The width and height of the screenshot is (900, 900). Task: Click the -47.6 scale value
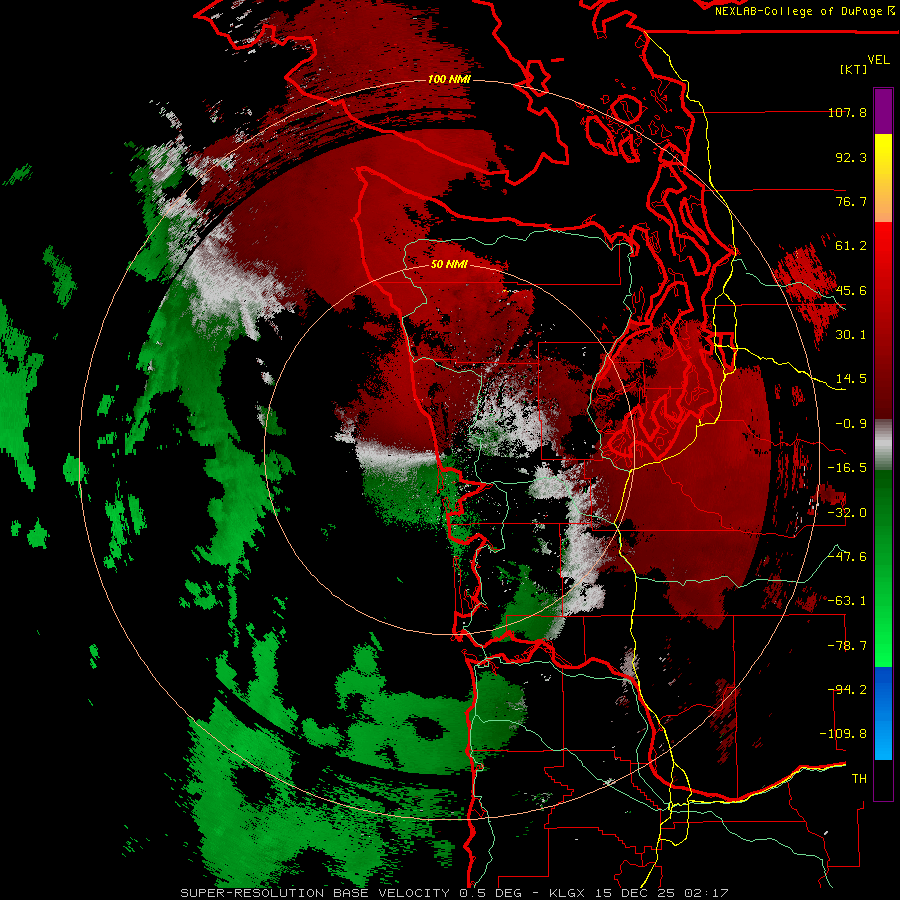pos(847,557)
